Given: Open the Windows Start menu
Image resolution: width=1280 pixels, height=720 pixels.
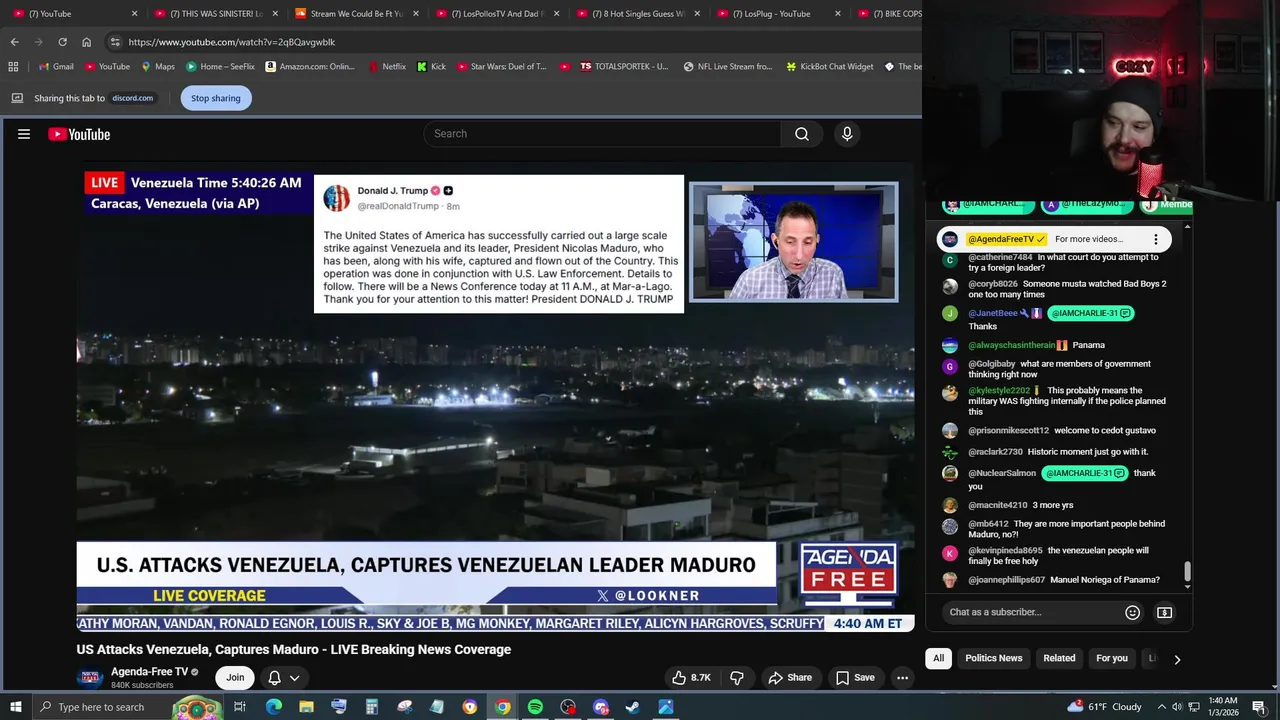Looking at the screenshot, I should pyautogui.click(x=15, y=707).
